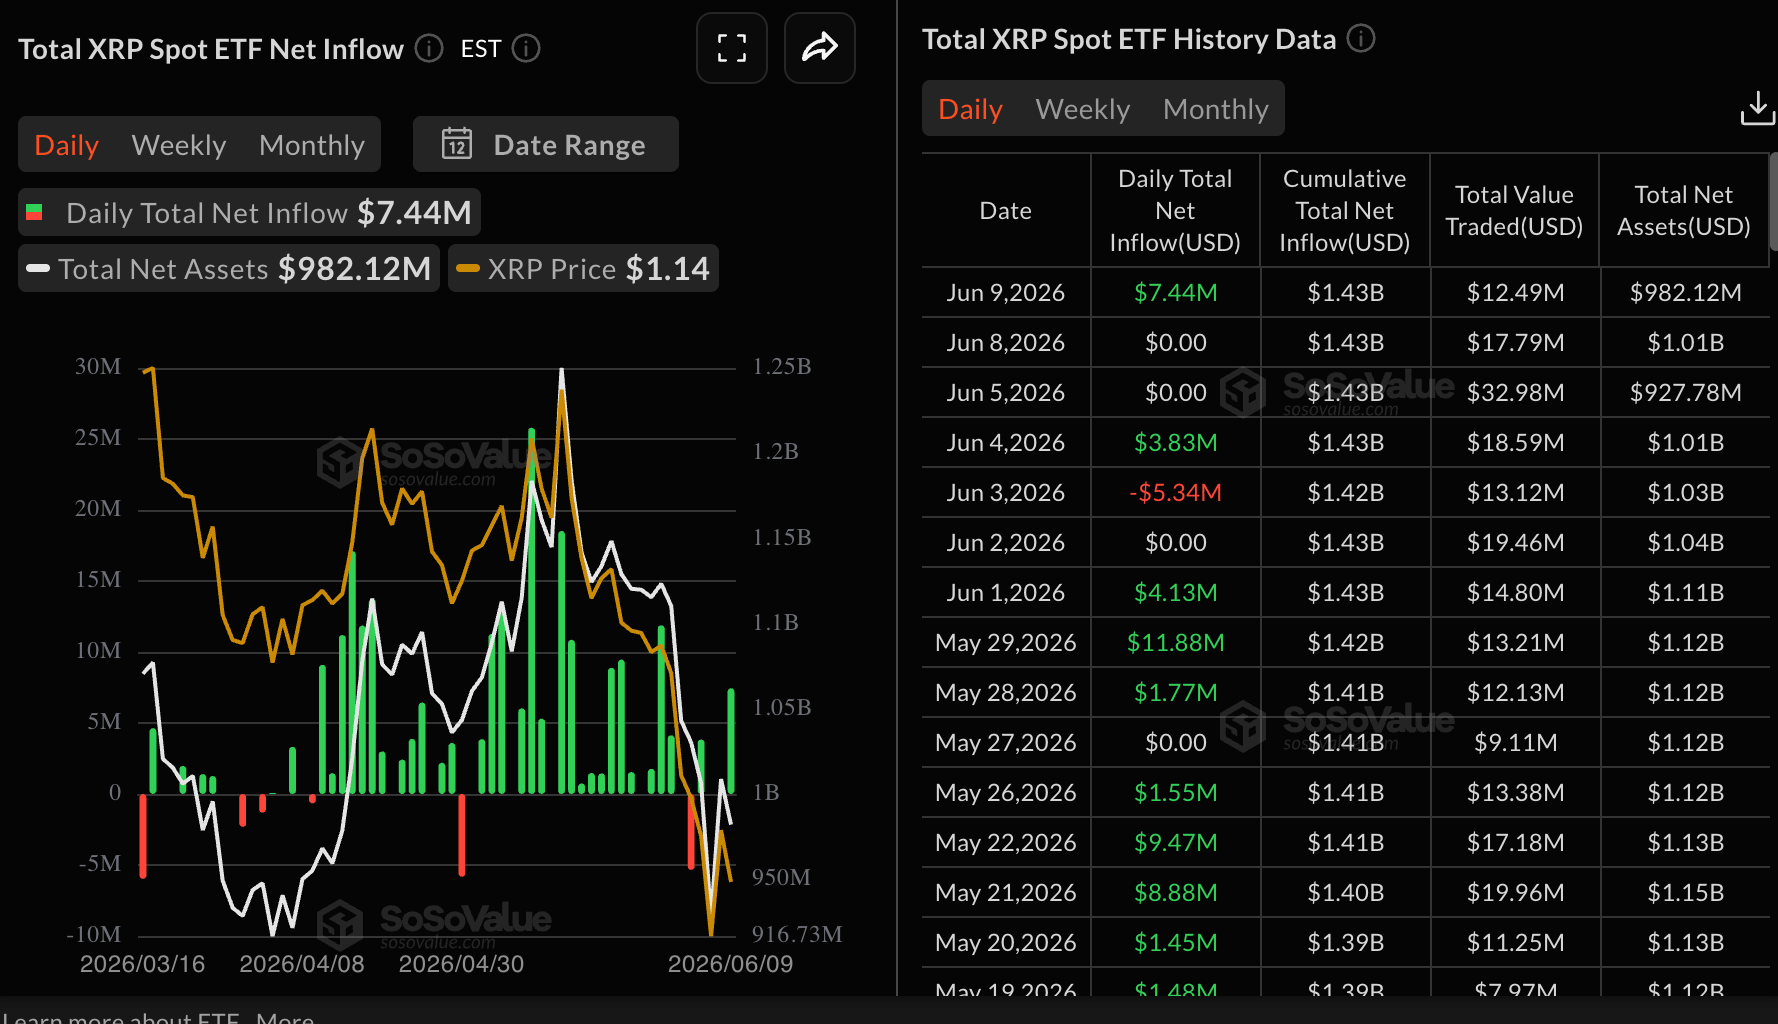The height and width of the screenshot is (1024, 1778).
Task: Click Daily Total Net Inflow(USD) column header
Action: [1175, 210]
